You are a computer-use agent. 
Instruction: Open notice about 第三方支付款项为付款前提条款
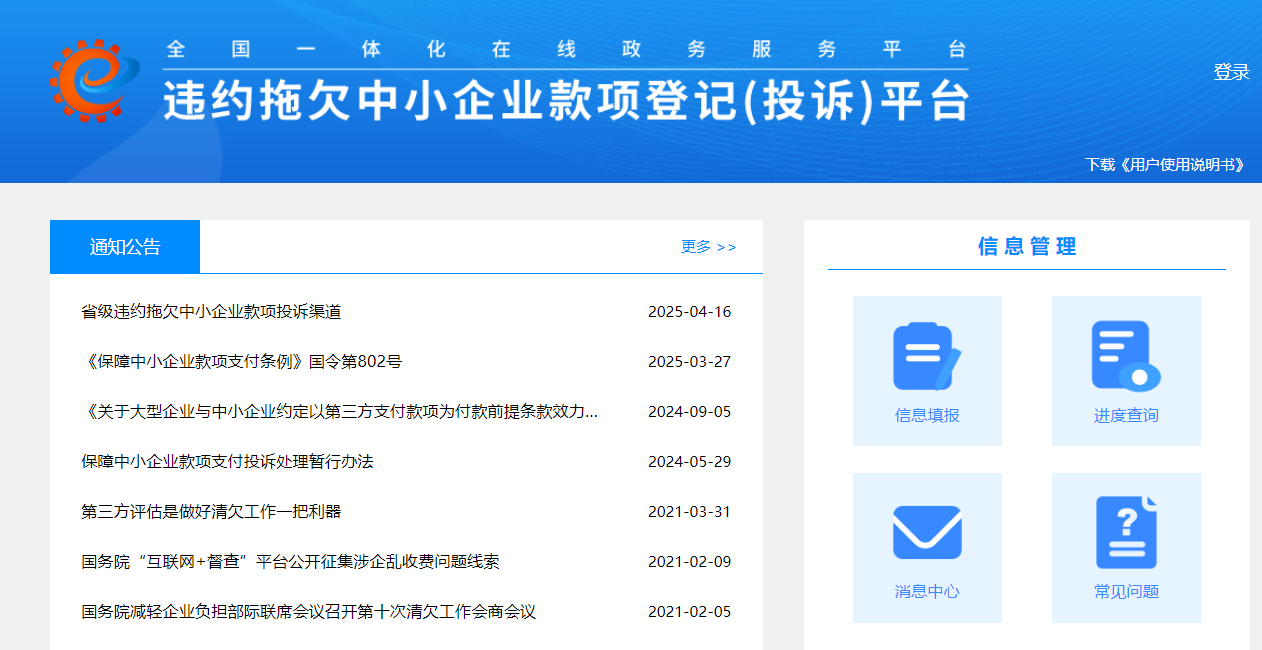[340, 412]
